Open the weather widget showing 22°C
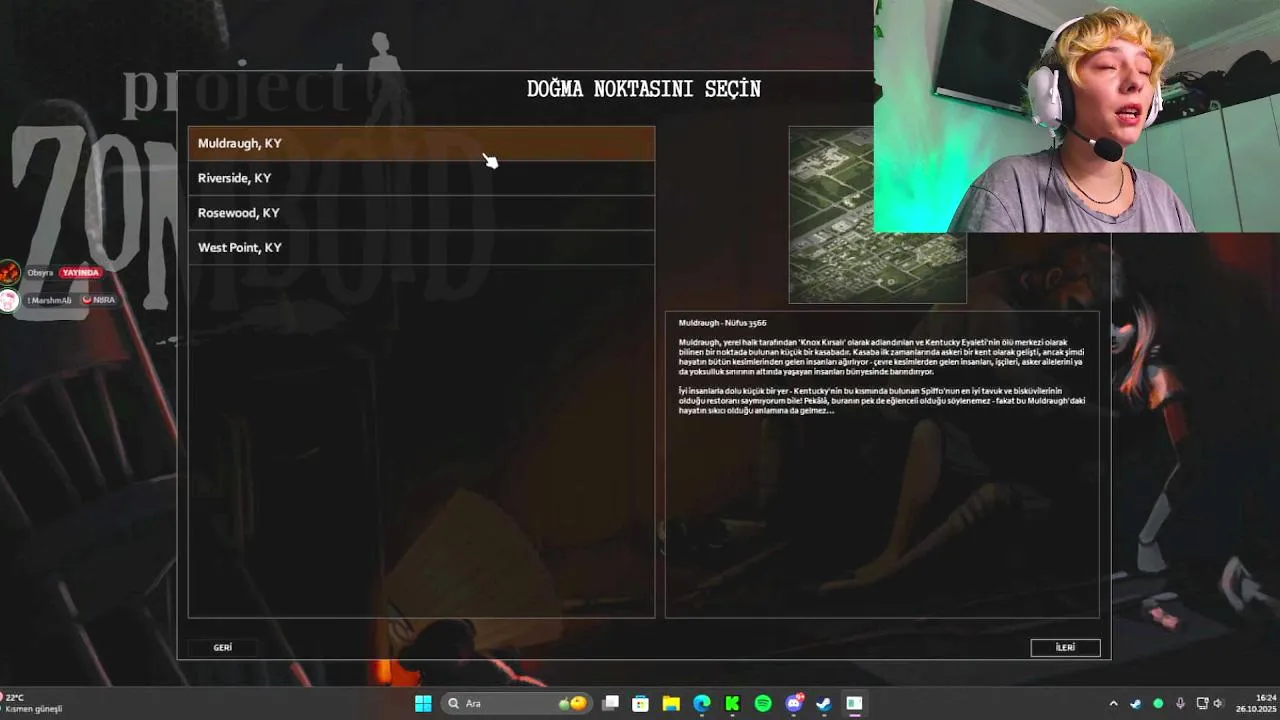This screenshot has width=1280, height=720. point(33,703)
